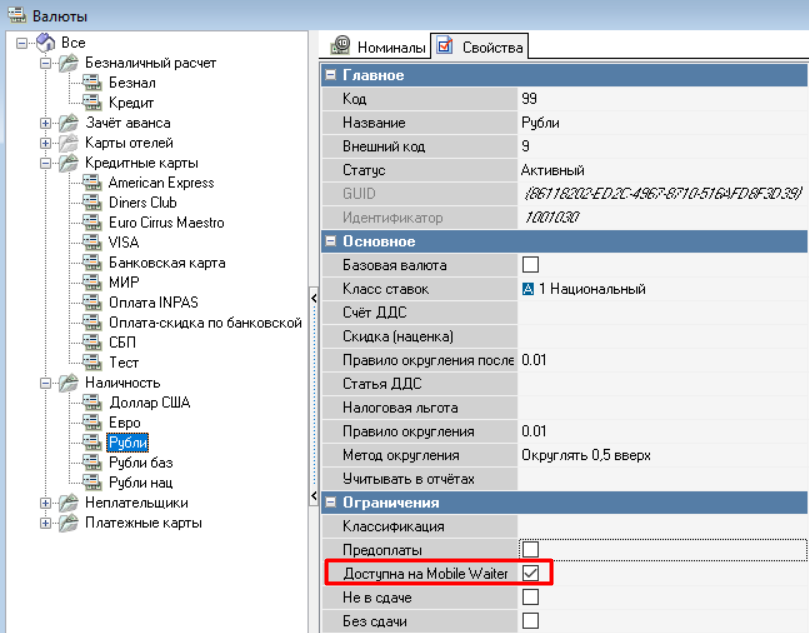
Task: Click the panel splitter collapse arrow
Action: [x=313, y=299]
